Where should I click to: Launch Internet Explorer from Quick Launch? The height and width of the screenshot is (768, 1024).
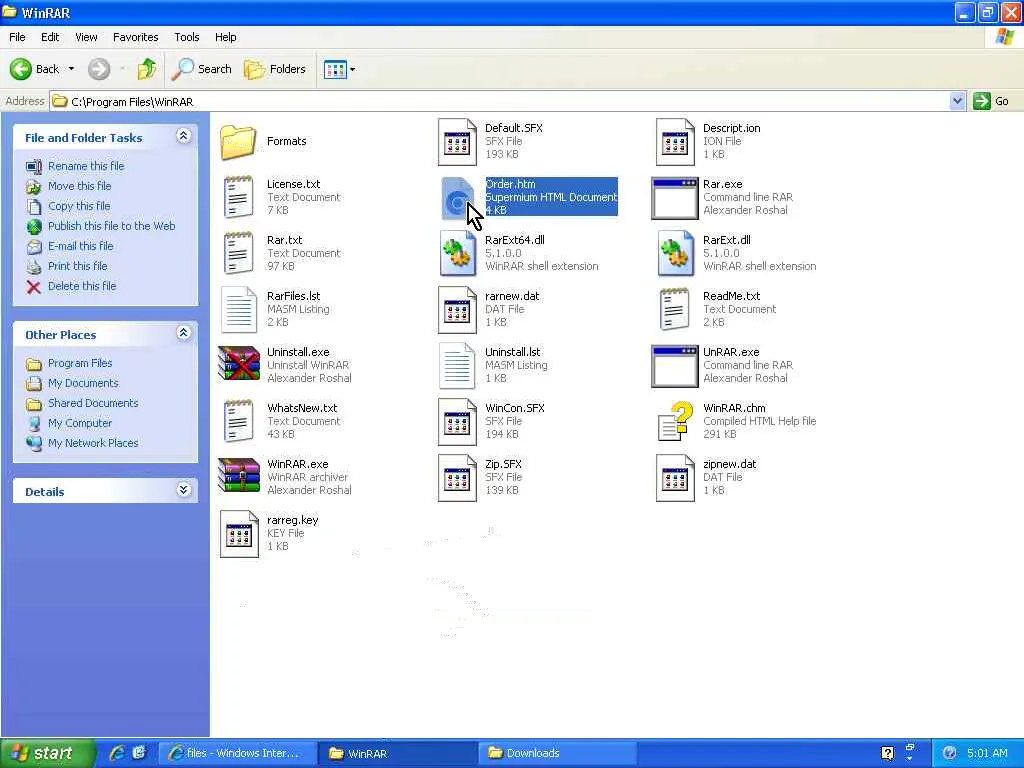[x=118, y=753]
